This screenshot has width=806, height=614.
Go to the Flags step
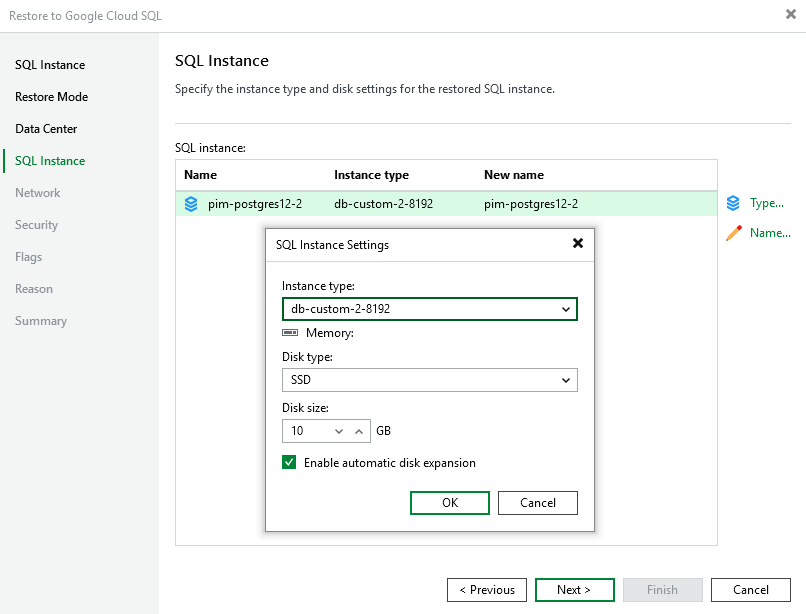click(x=28, y=257)
